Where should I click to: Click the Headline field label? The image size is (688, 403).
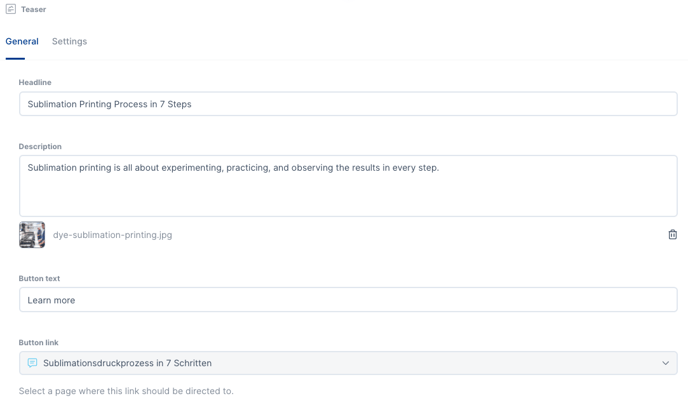point(35,82)
